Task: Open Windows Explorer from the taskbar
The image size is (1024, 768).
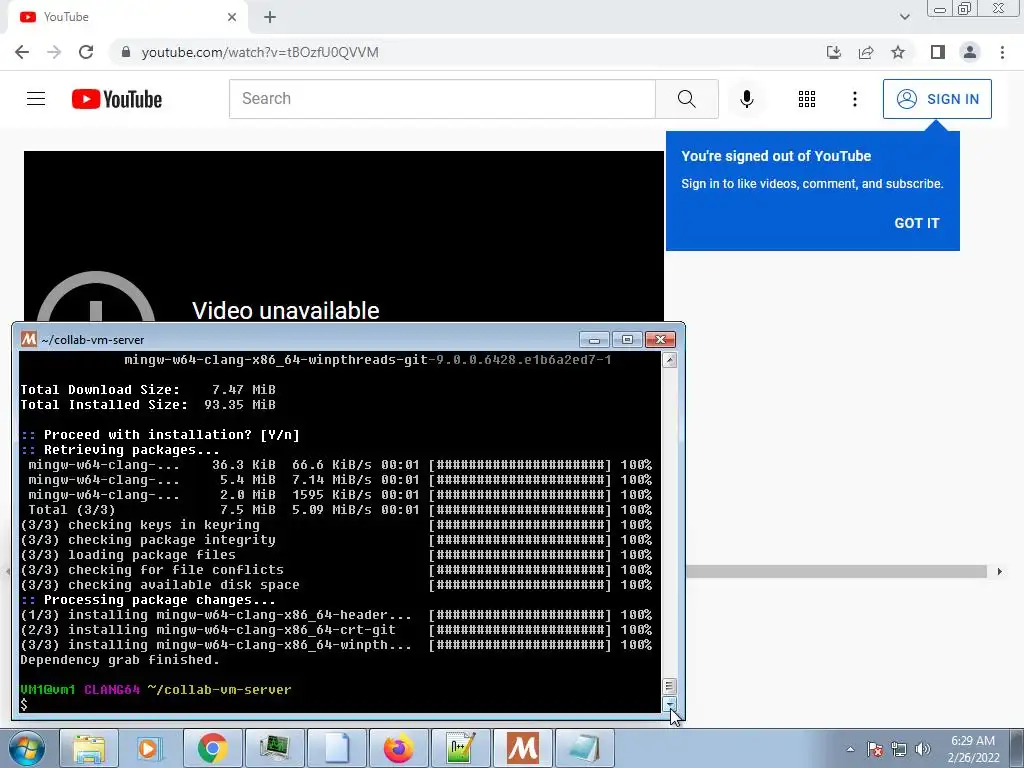Action: click(89, 748)
